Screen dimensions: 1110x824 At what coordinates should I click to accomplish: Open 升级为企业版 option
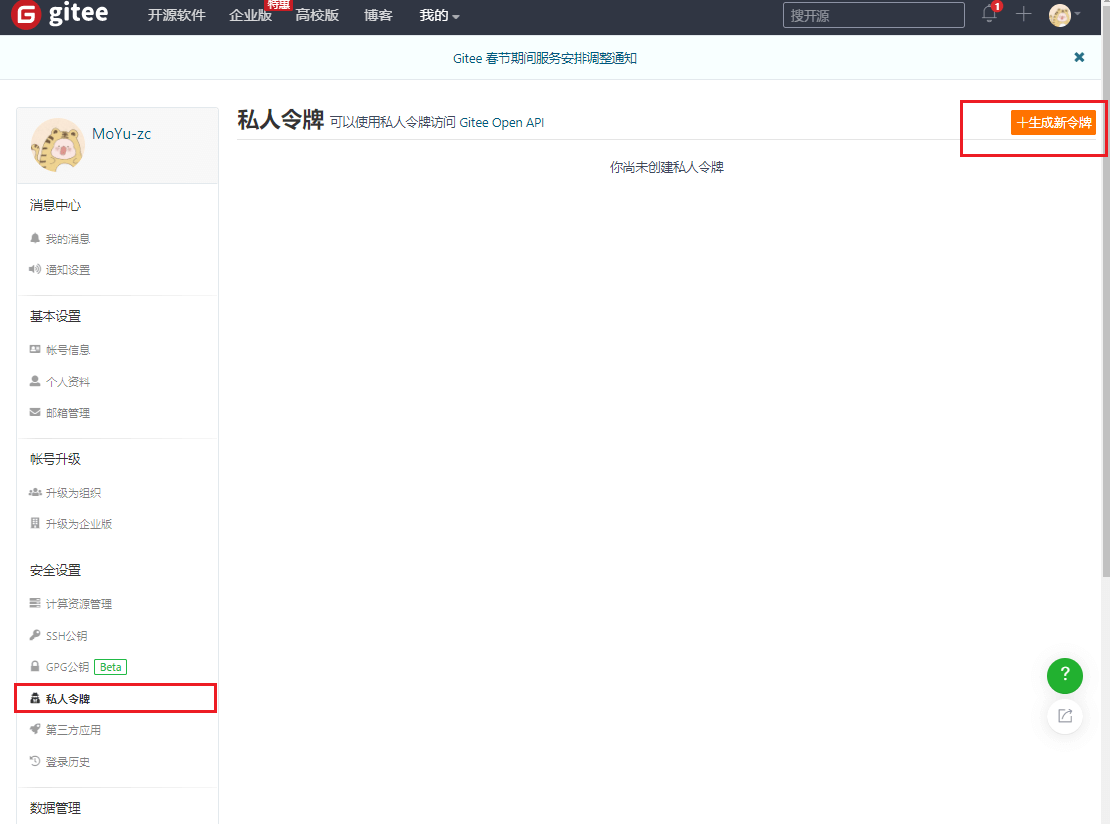(79, 524)
